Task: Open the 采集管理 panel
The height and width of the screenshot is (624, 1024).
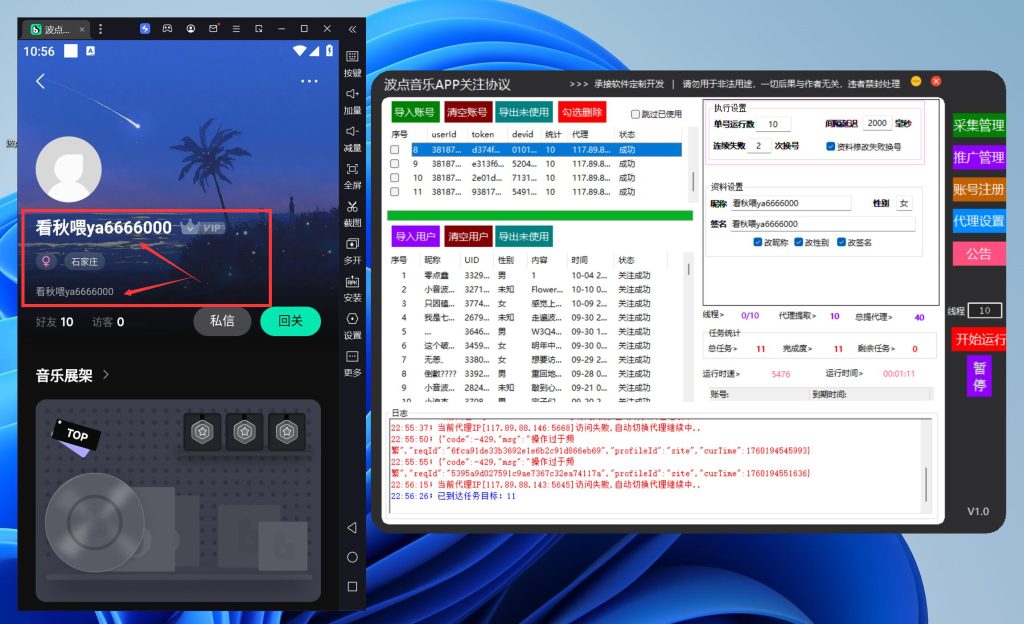Action: pyautogui.click(x=978, y=126)
